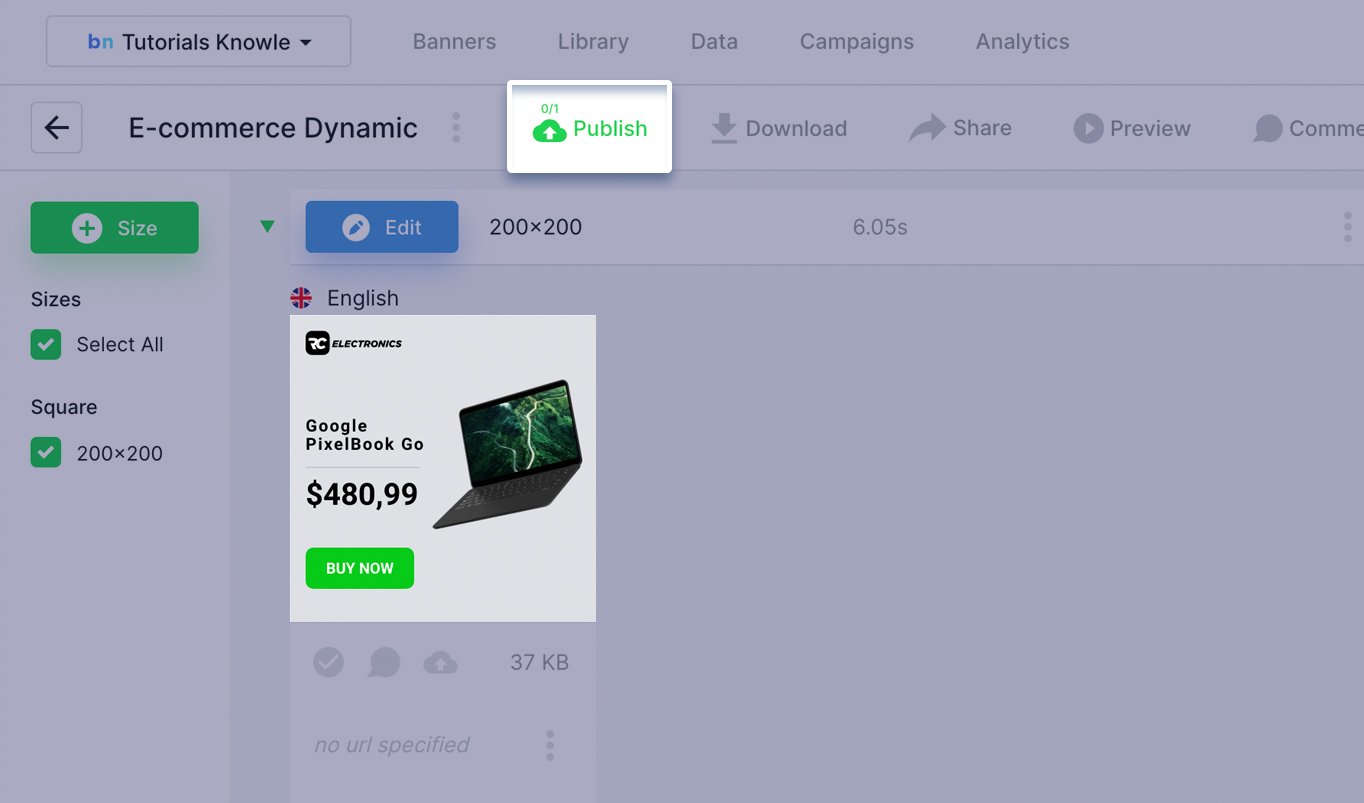This screenshot has height=803, width=1364.
Task: Open the Comments speech bubble
Action: pos(1308,128)
